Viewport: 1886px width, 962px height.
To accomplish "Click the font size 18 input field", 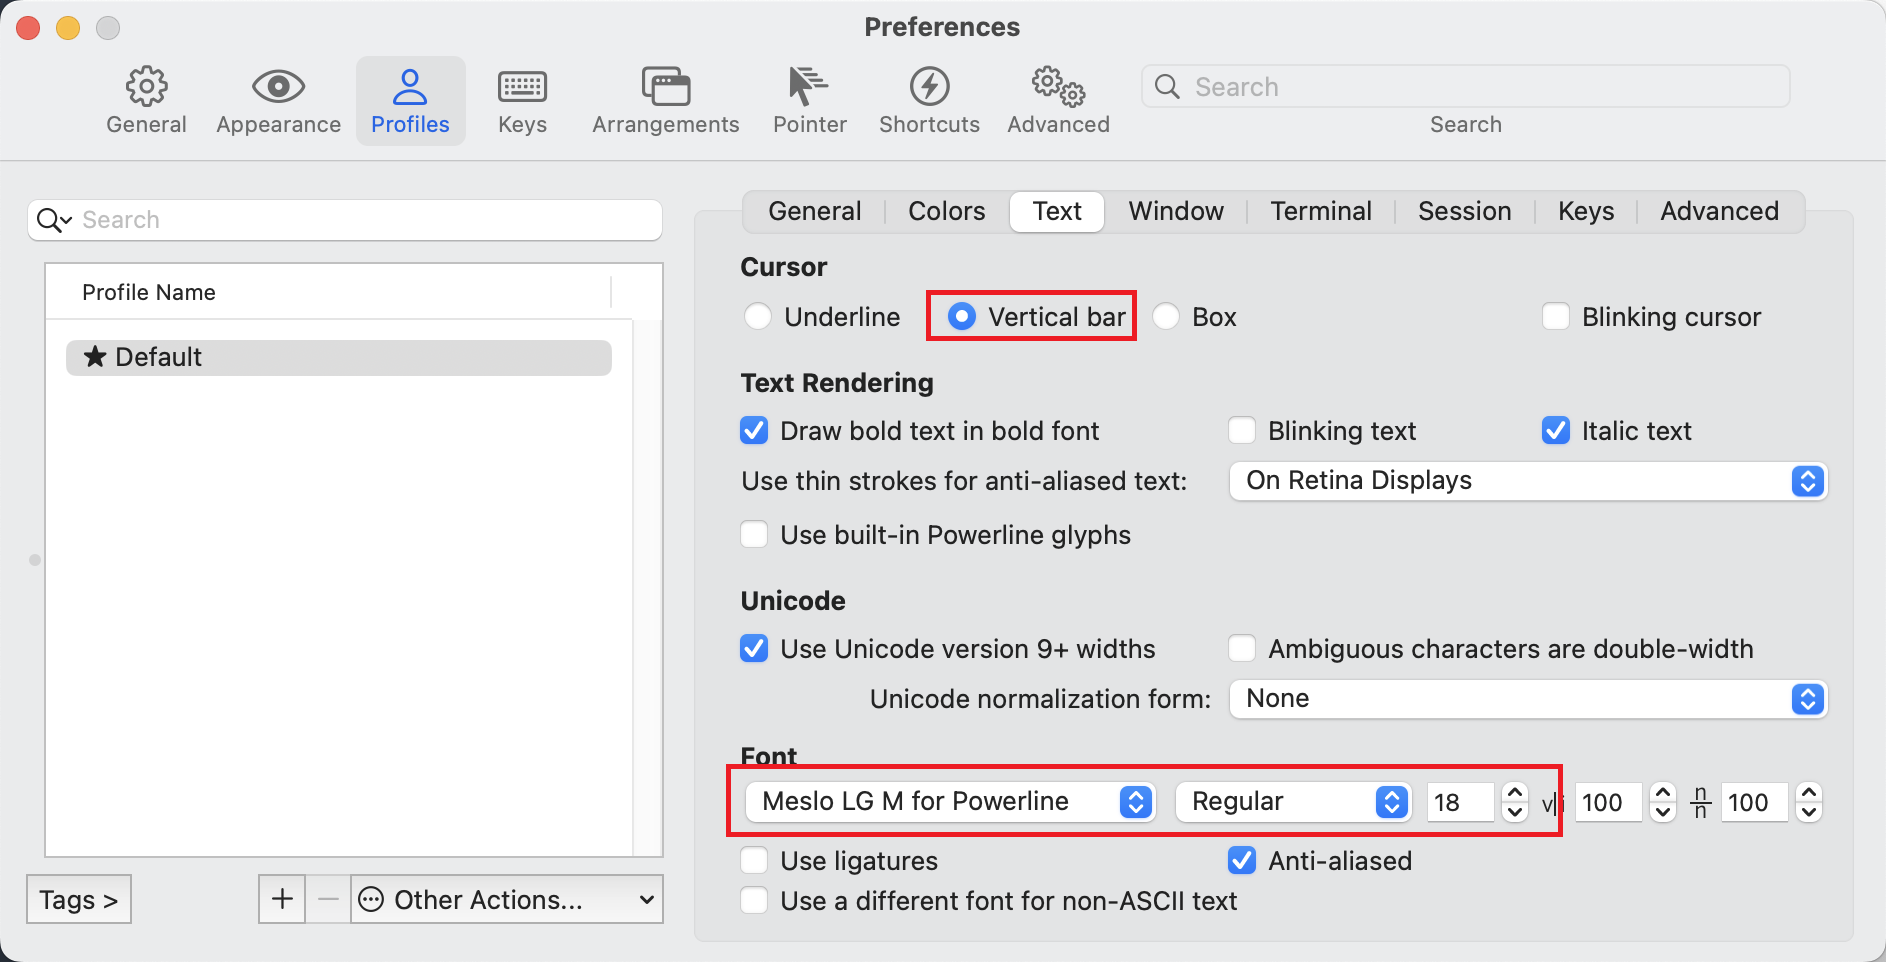I will point(1461,802).
